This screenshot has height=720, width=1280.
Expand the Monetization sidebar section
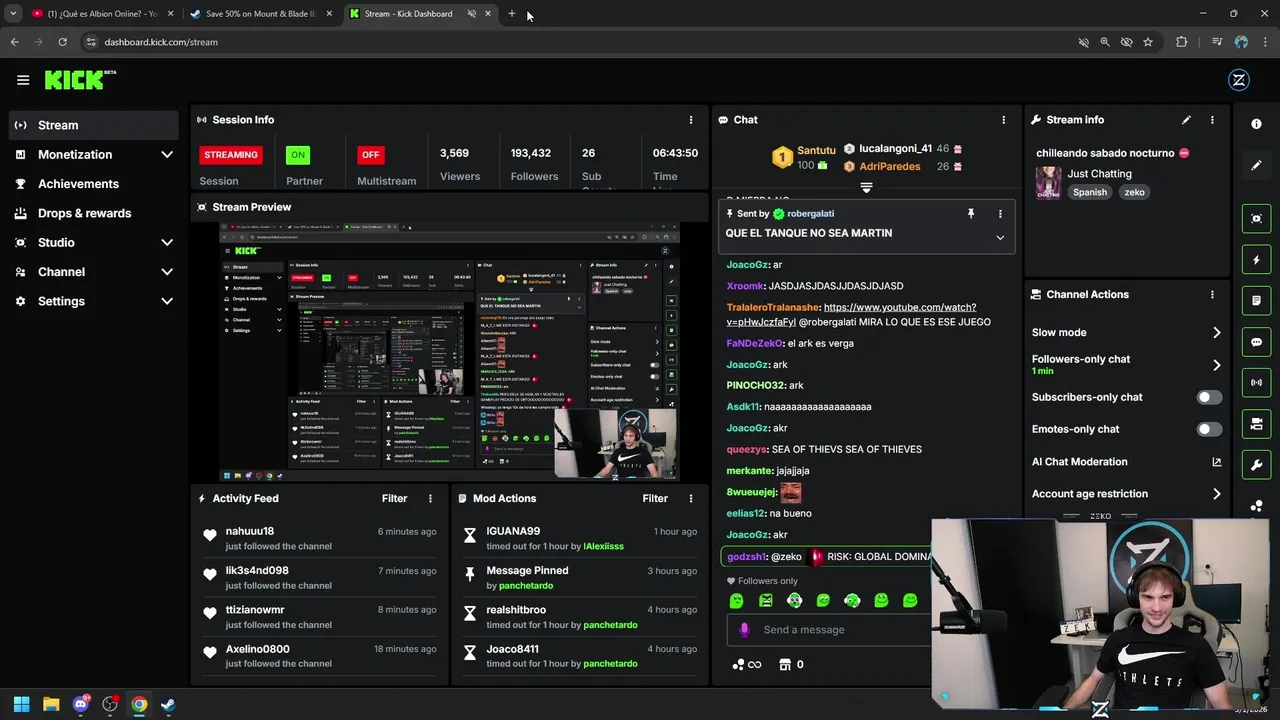point(167,155)
